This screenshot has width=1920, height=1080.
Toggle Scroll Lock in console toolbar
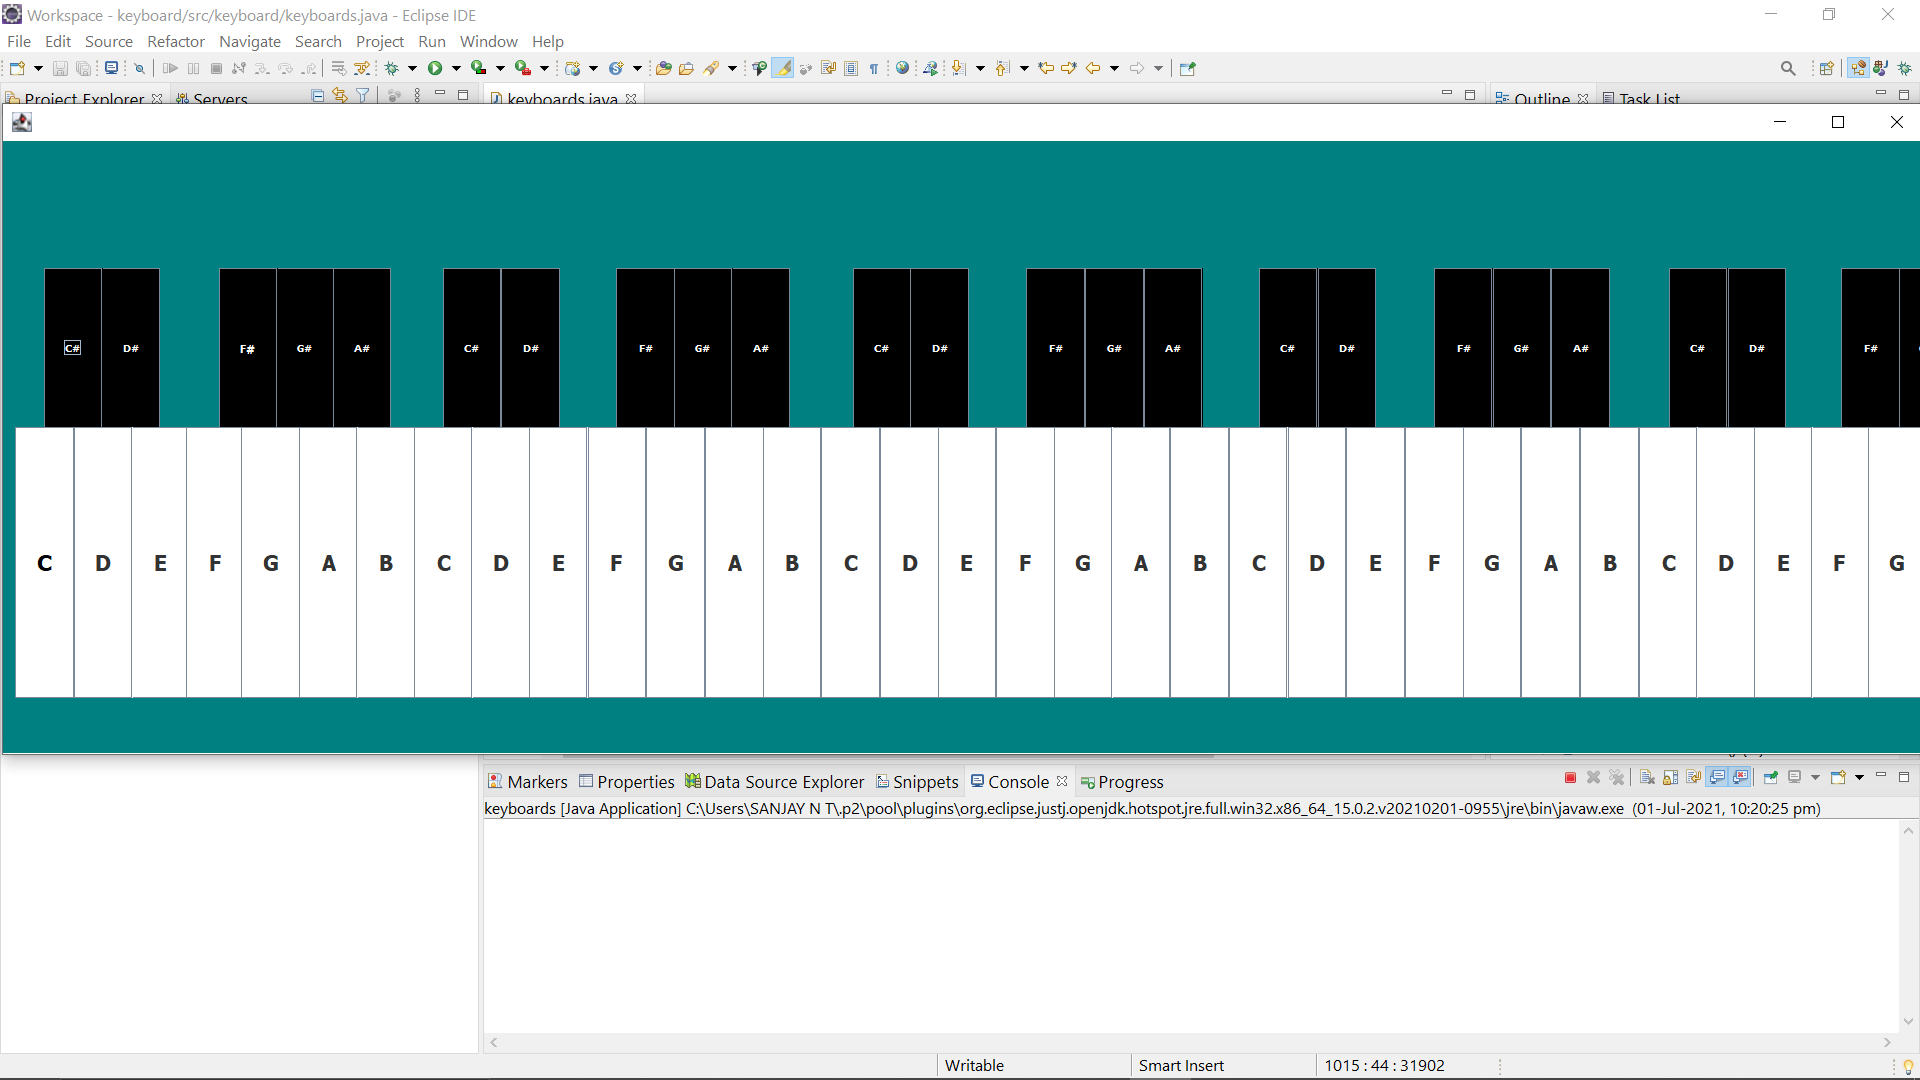click(x=1670, y=778)
